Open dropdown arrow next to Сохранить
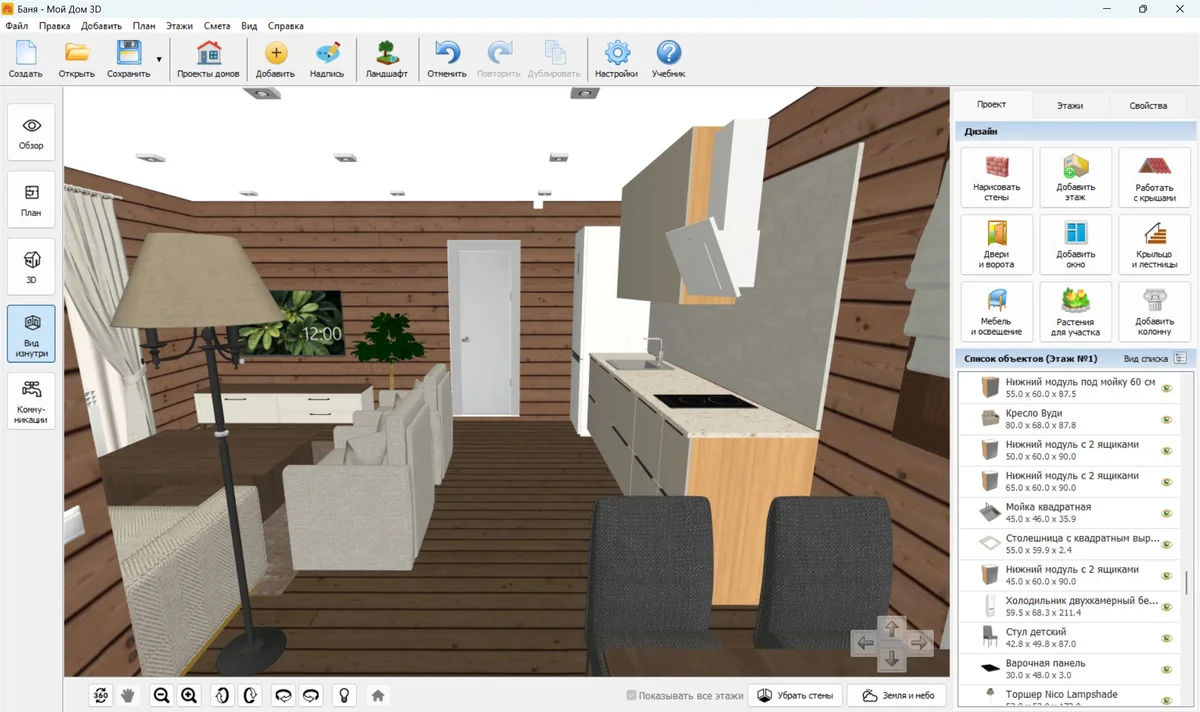This screenshot has width=1200, height=712. click(159, 60)
